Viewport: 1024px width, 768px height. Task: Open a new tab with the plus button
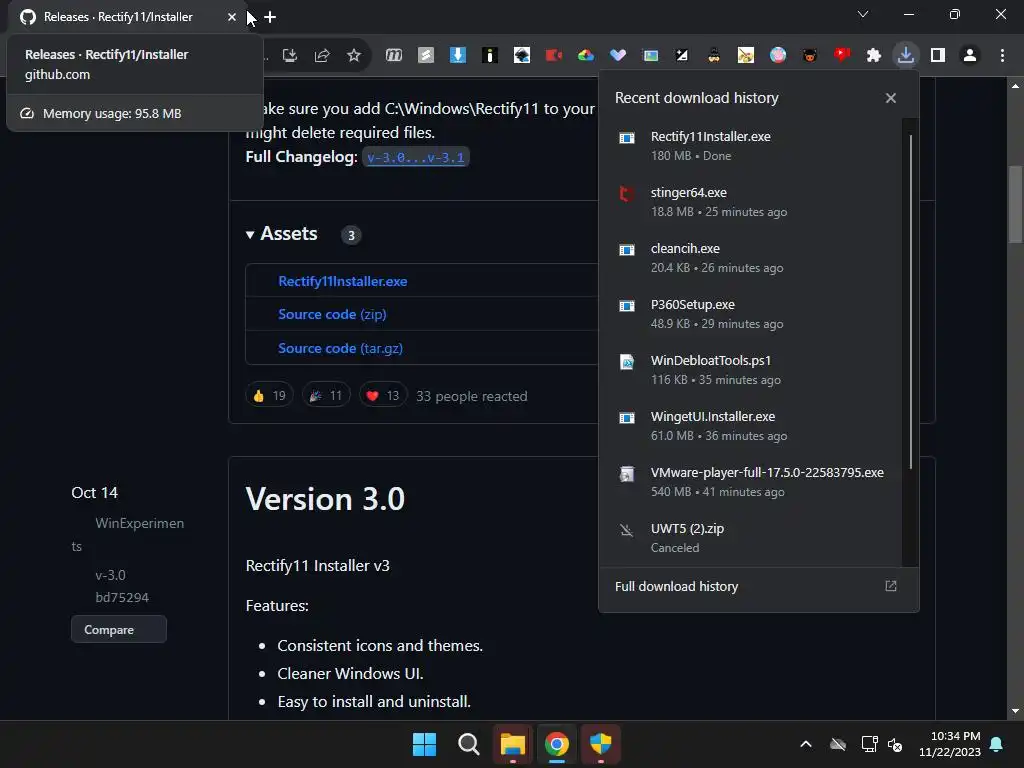pyautogui.click(x=270, y=17)
